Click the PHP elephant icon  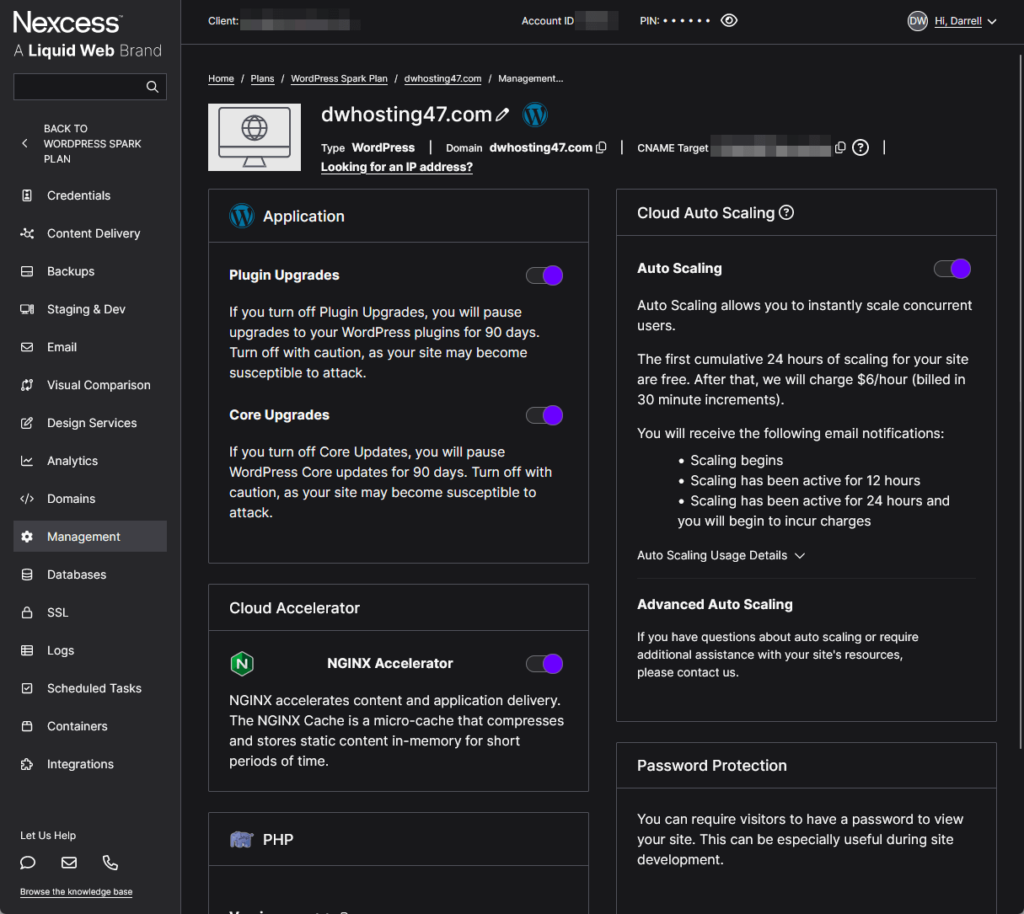point(242,840)
